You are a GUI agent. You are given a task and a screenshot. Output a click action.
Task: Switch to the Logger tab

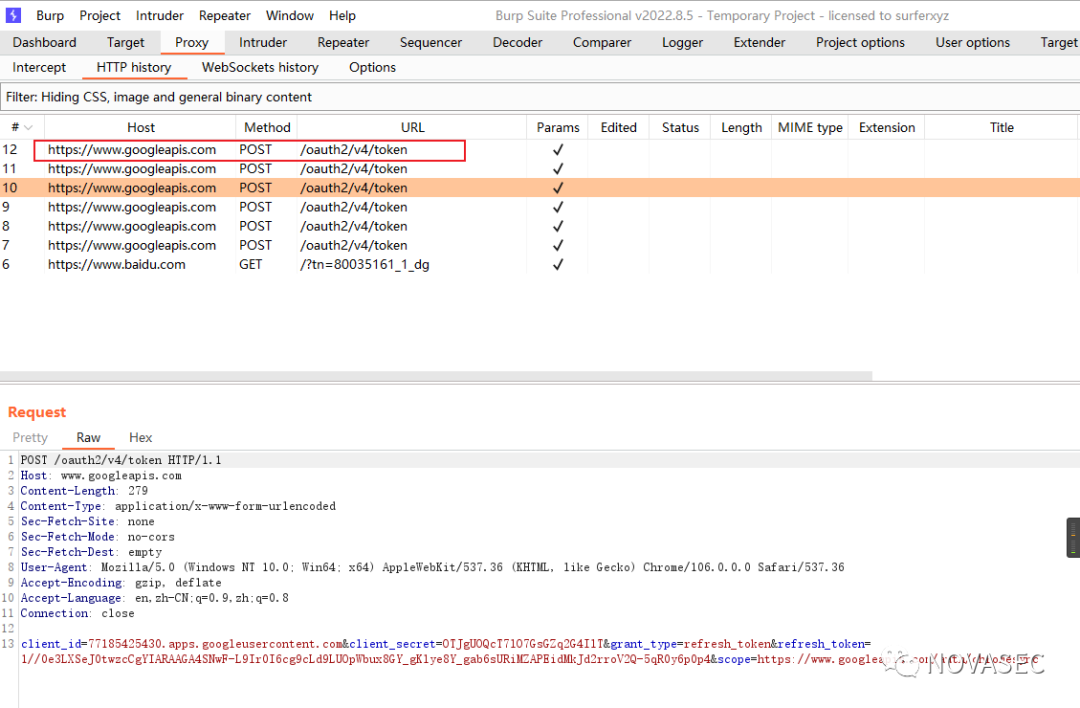[x=683, y=42]
